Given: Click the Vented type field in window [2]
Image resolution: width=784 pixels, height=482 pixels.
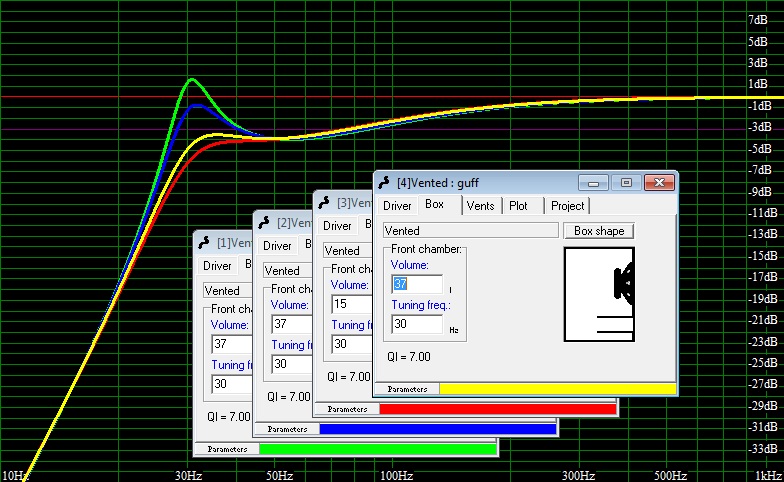Looking at the screenshot, I should [x=288, y=270].
